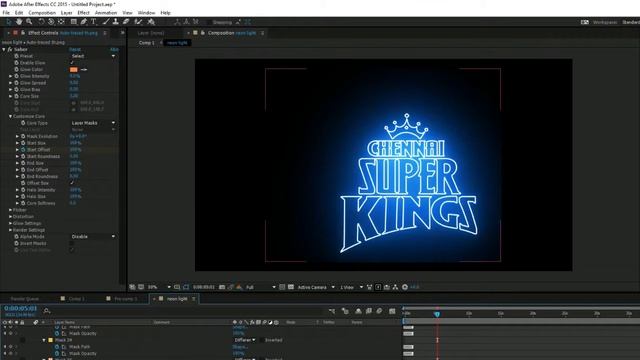
Task: Open the Composition Flowchart icon in viewer footer
Action: [x=395, y=287]
